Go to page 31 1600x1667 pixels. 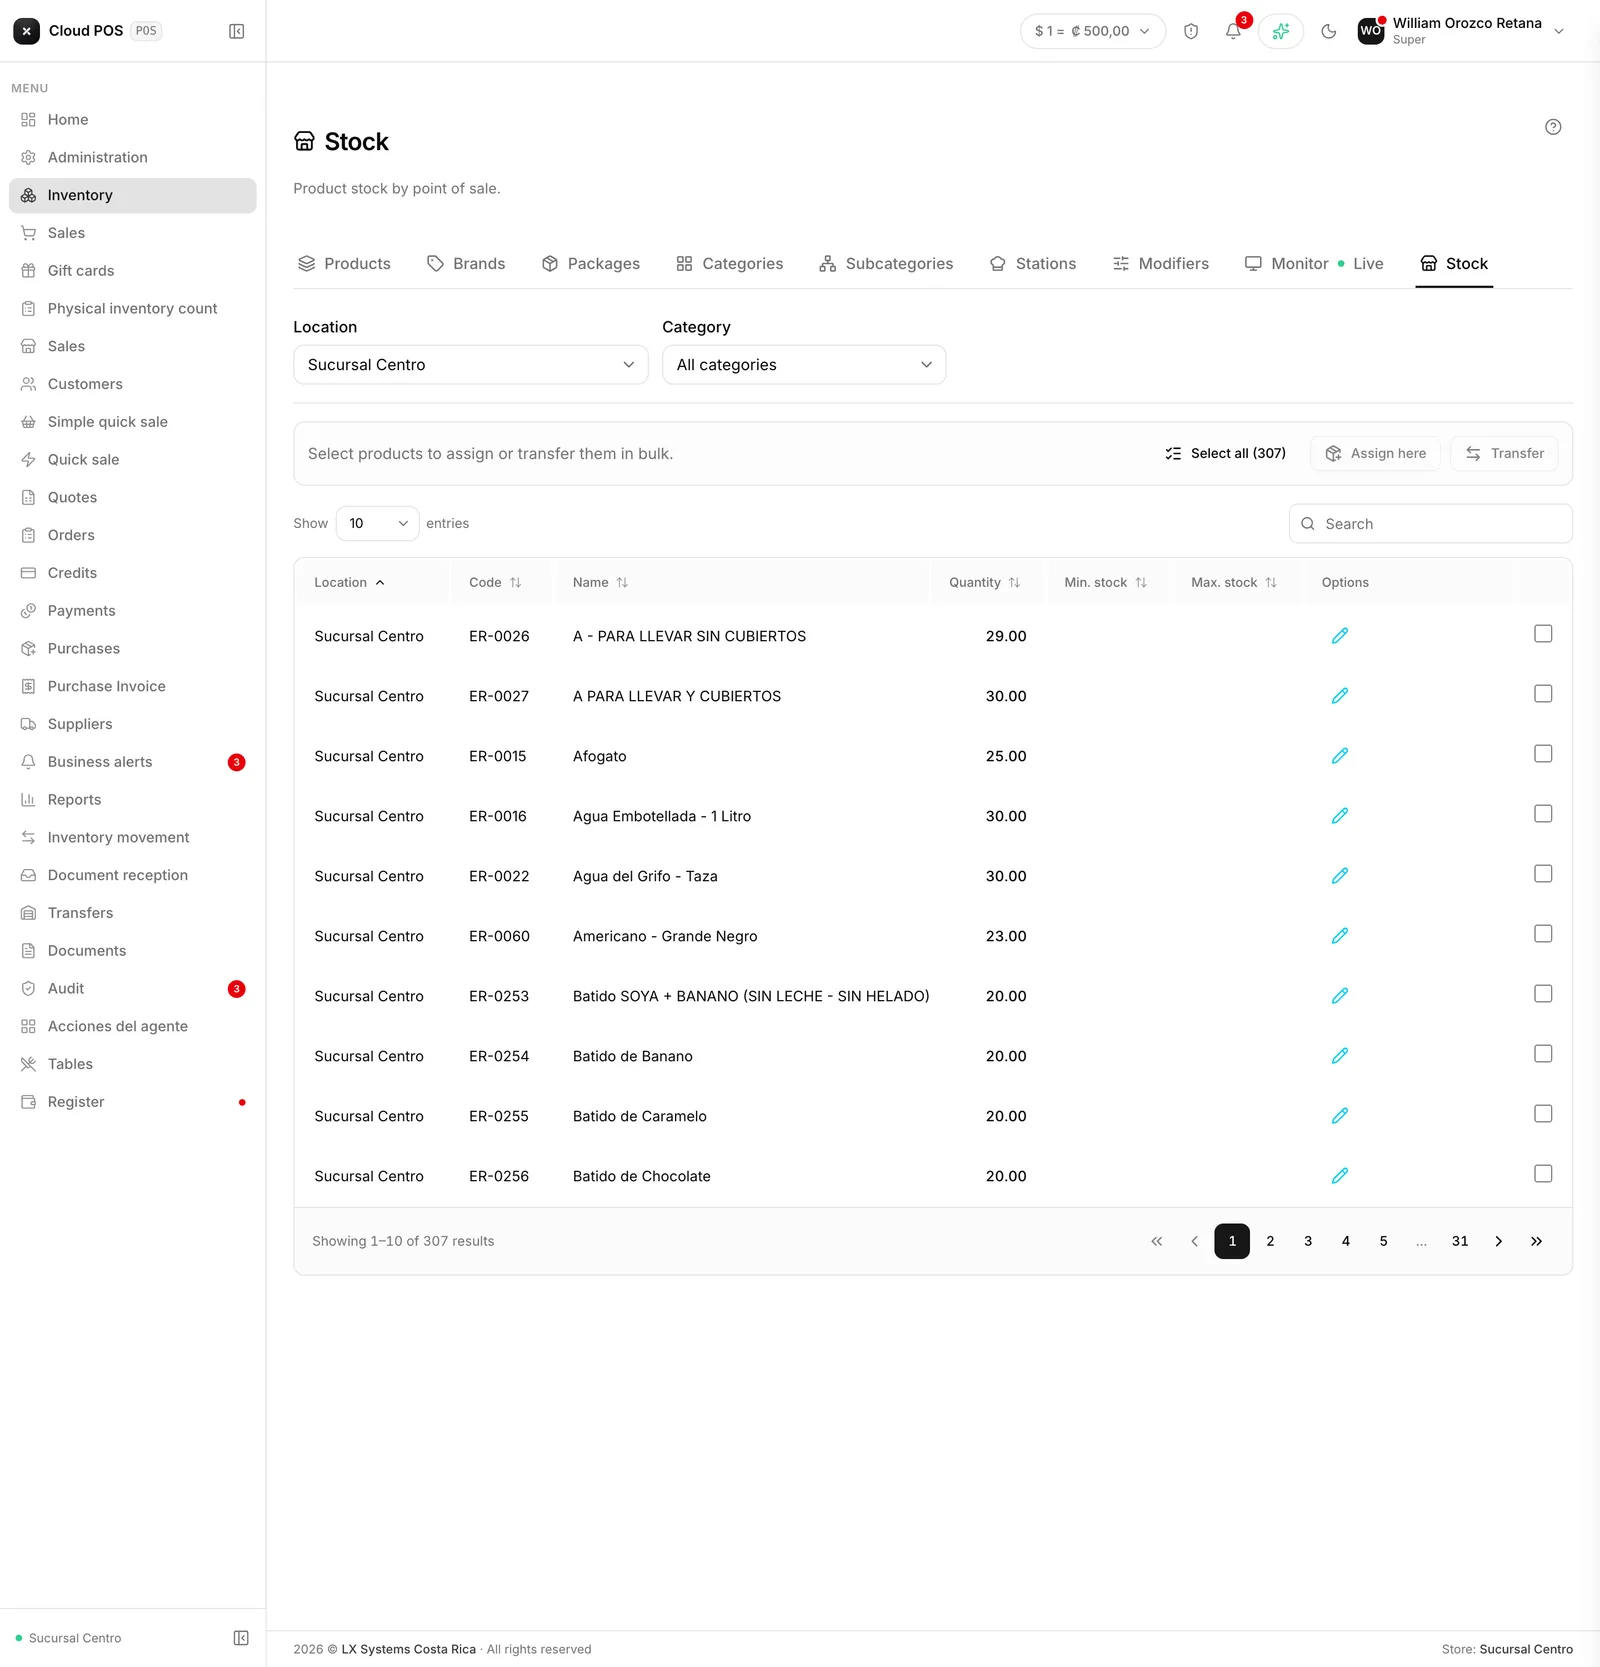(1460, 1241)
